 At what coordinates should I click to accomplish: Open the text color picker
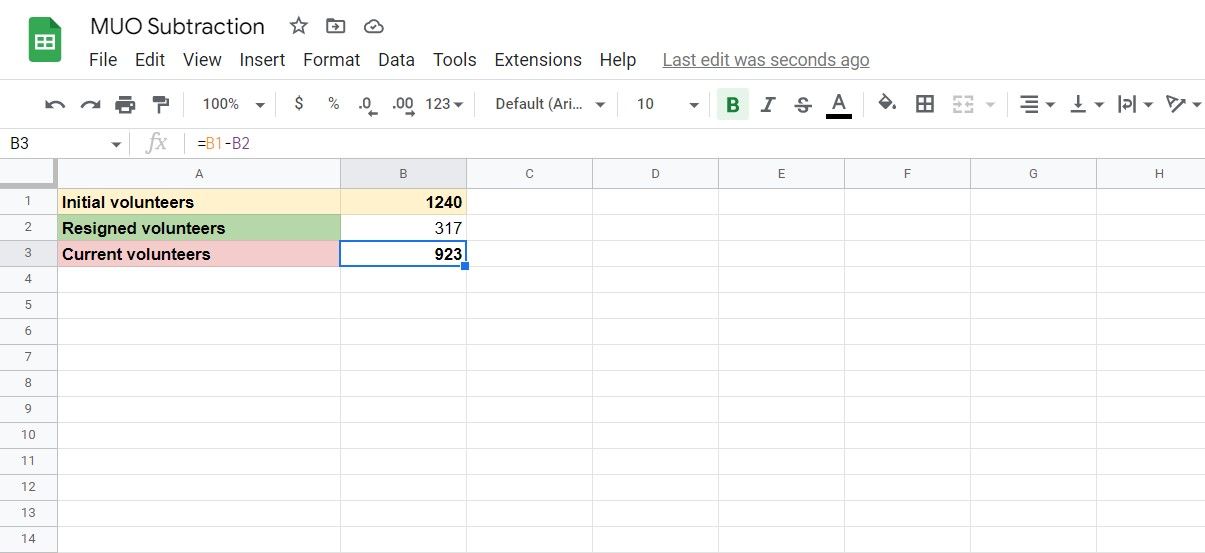pyautogui.click(x=839, y=104)
